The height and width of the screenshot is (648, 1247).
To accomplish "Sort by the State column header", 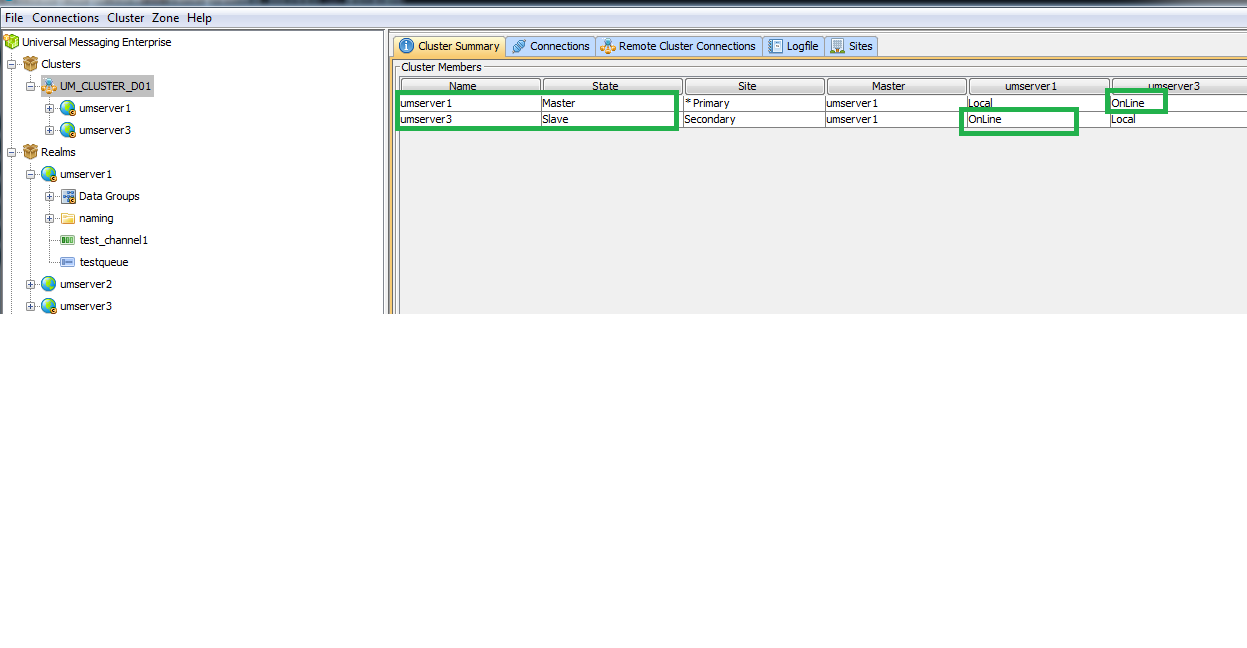I will coord(613,86).
